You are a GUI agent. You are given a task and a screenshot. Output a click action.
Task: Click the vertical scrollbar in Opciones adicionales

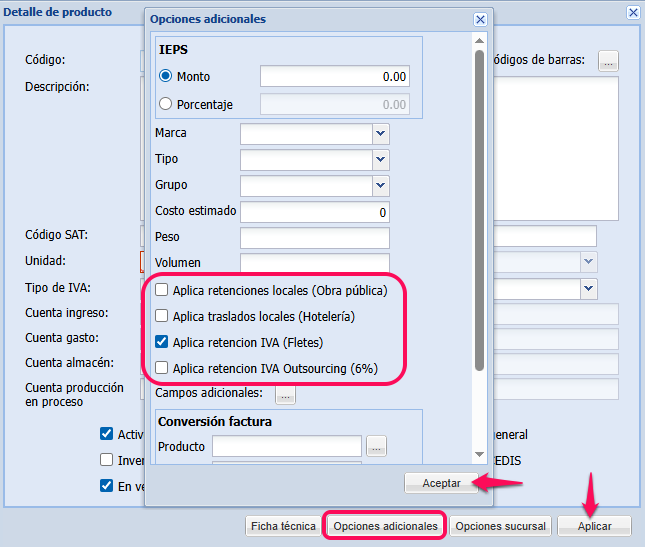480,200
